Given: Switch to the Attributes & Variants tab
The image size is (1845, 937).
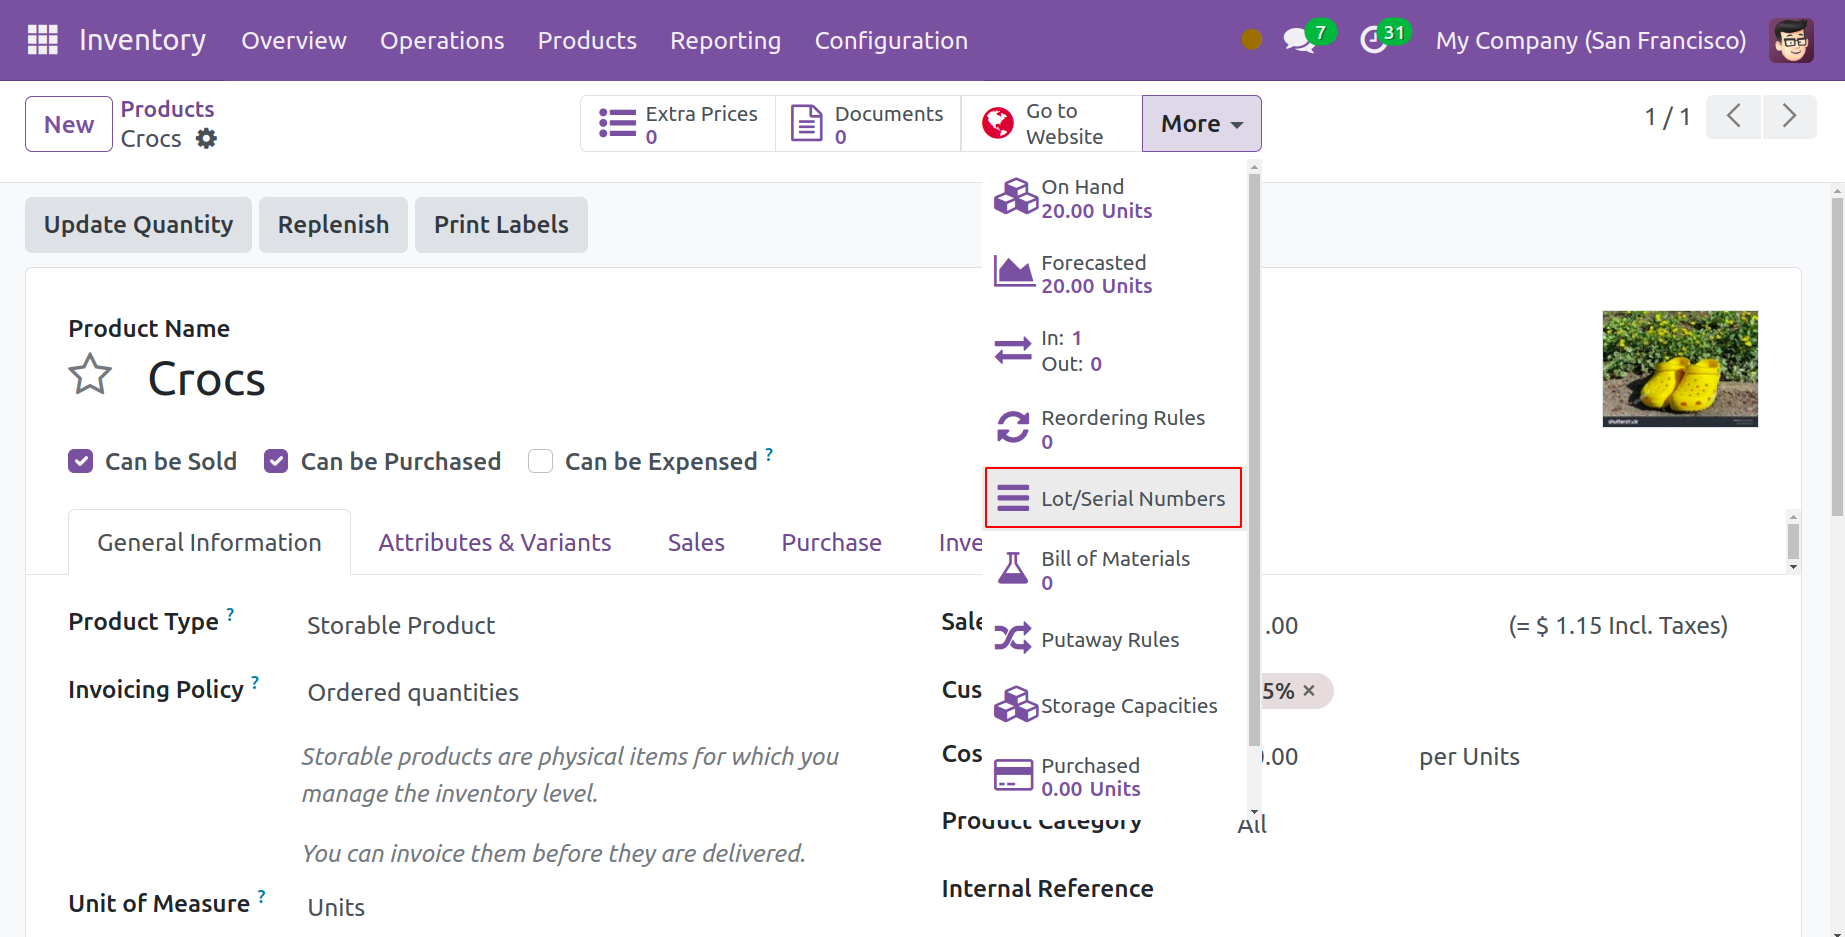Looking at the screenshot, I should [x=494, y=543].
